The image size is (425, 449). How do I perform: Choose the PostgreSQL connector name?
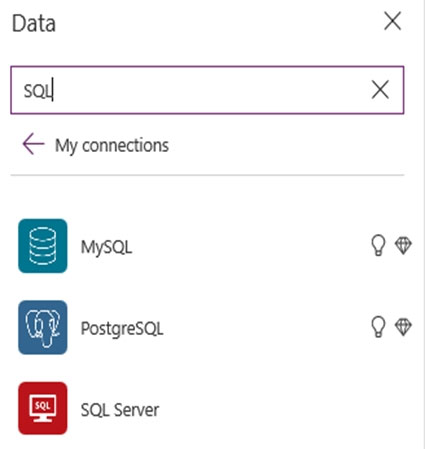coord(122,329)
